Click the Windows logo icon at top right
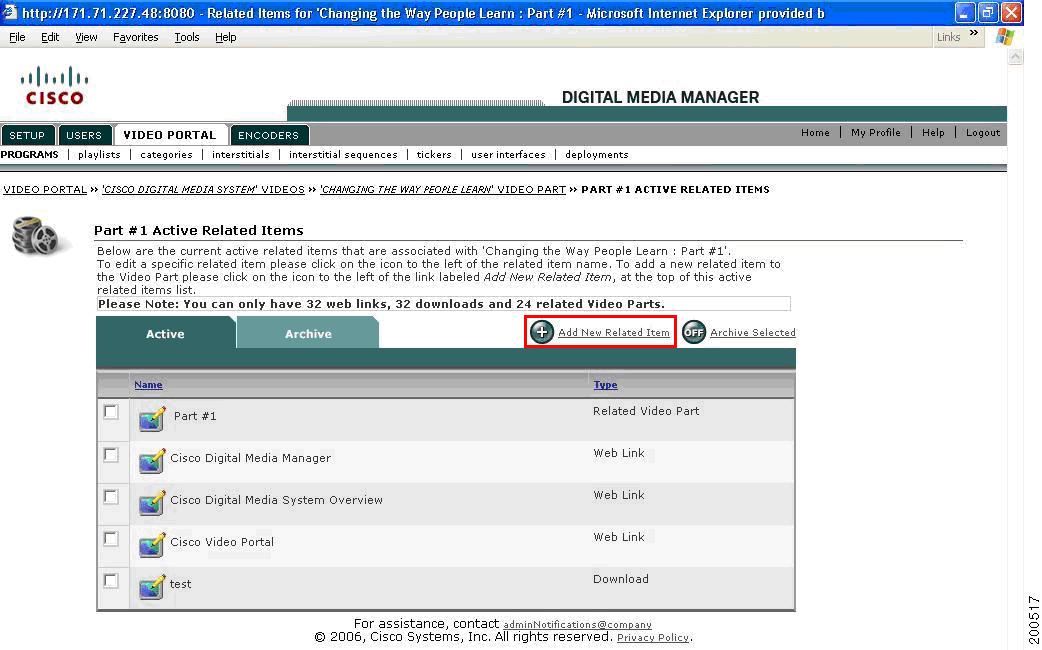The width and height of the screenshot is (1042, 650). point(1004,37)
